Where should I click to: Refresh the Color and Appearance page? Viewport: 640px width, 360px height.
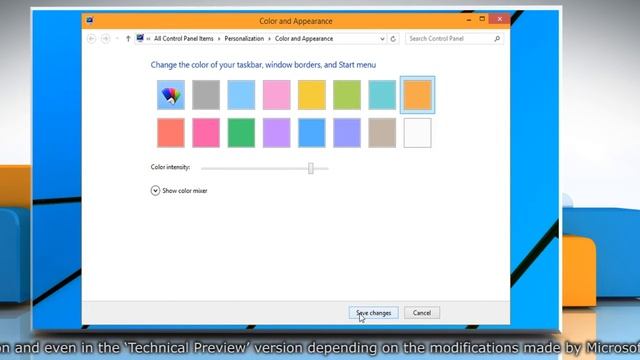point(393,39)
